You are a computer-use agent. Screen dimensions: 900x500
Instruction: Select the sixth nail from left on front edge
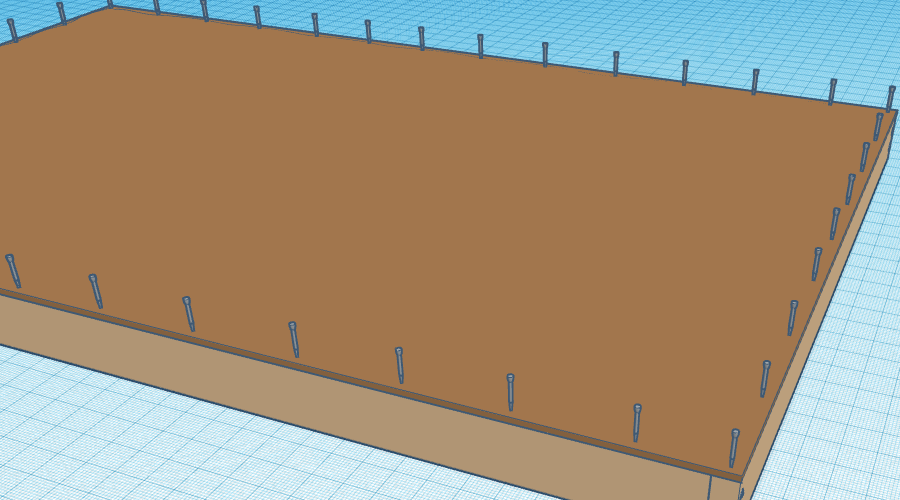[510, 392]
